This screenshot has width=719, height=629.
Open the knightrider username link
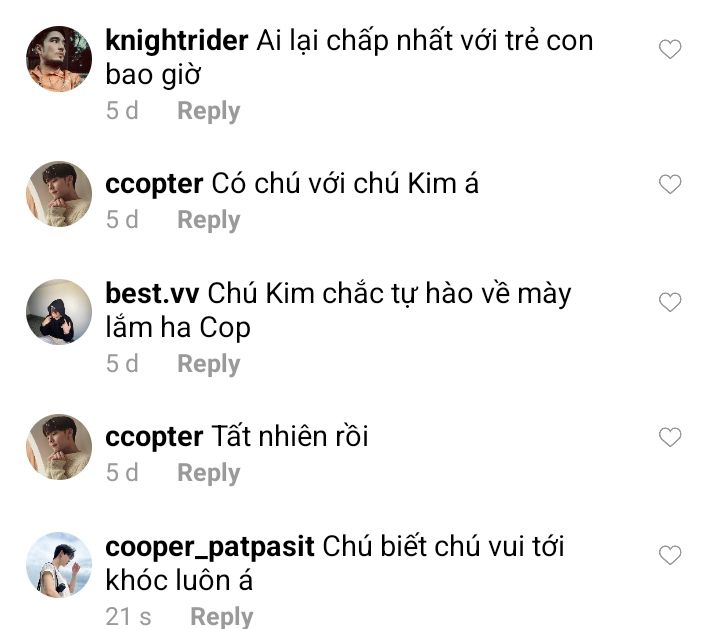pyautogui.click(x=177, y=41)
